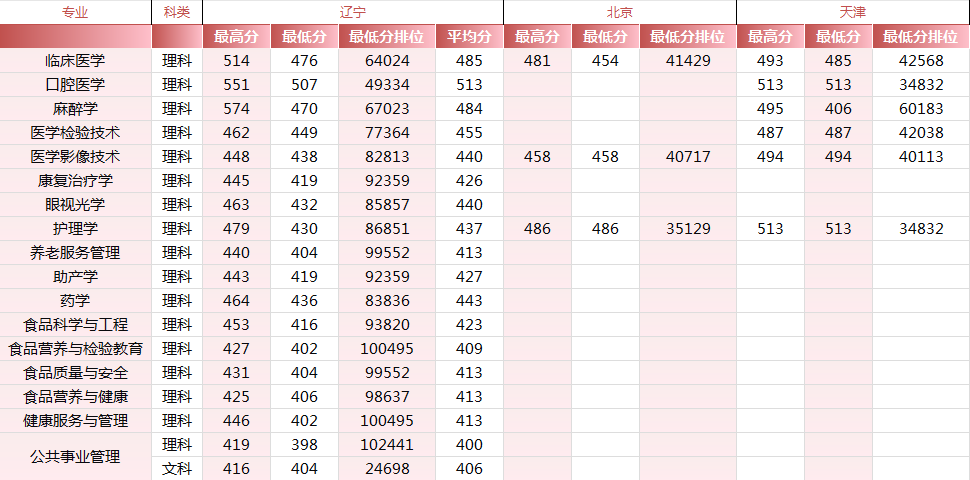Click the 食品科学与工程 major cell

pos(75,325)
